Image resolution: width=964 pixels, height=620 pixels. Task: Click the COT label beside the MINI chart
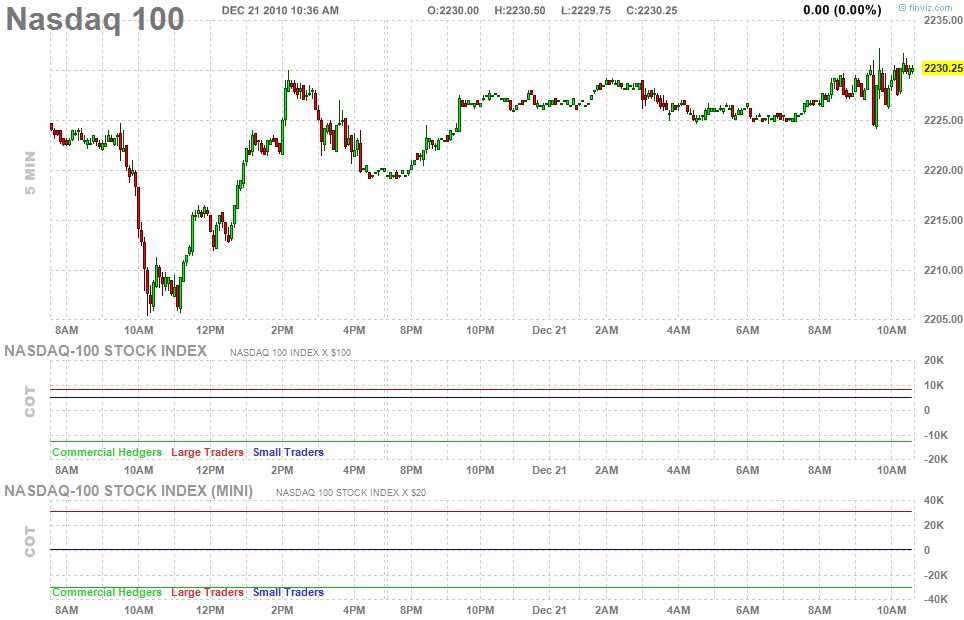[x=30, y=541]
